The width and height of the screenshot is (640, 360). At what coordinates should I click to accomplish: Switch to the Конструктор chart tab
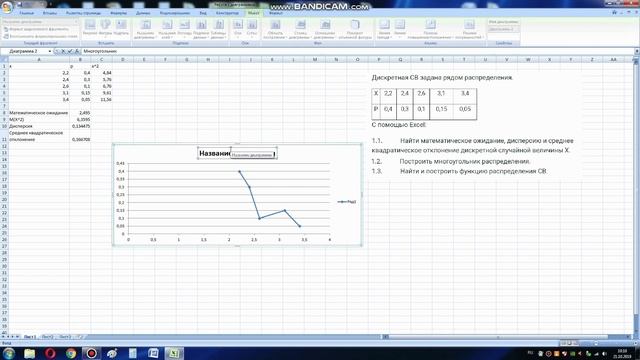point(227,13)
